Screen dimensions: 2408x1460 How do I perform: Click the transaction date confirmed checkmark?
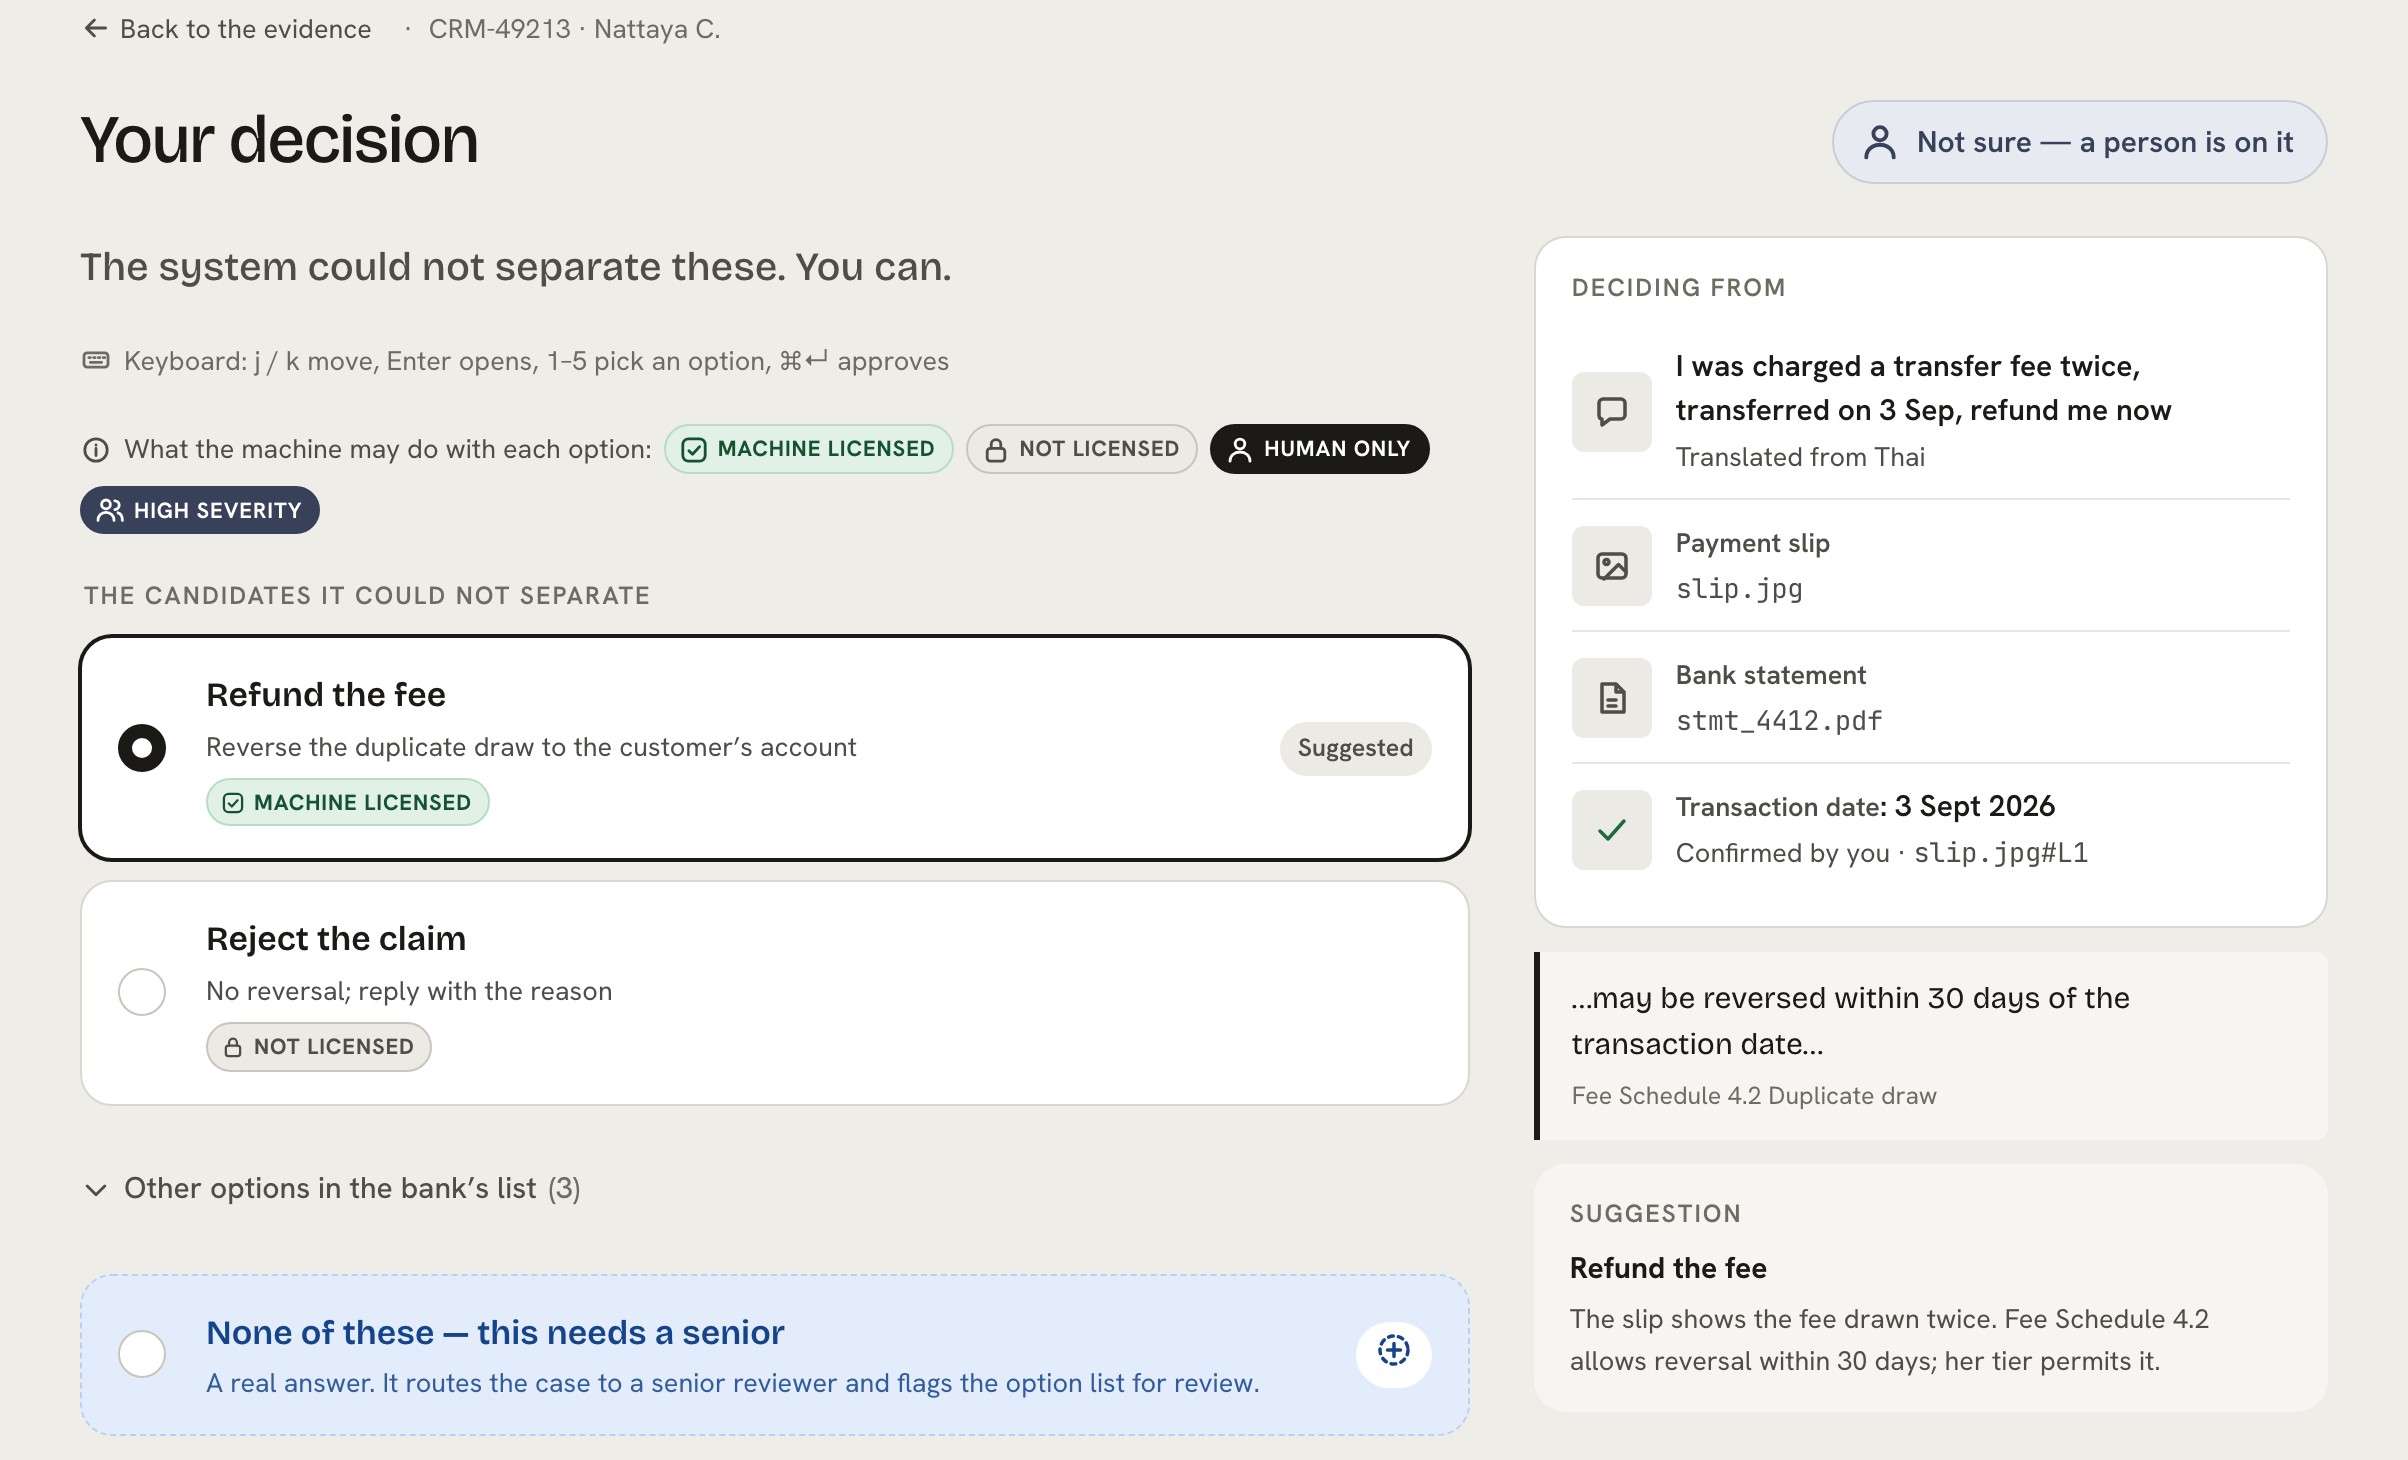coord(1611,830)
